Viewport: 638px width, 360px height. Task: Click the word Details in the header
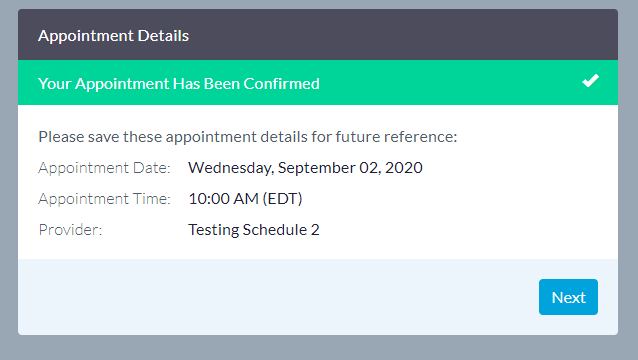click(163, 36)
